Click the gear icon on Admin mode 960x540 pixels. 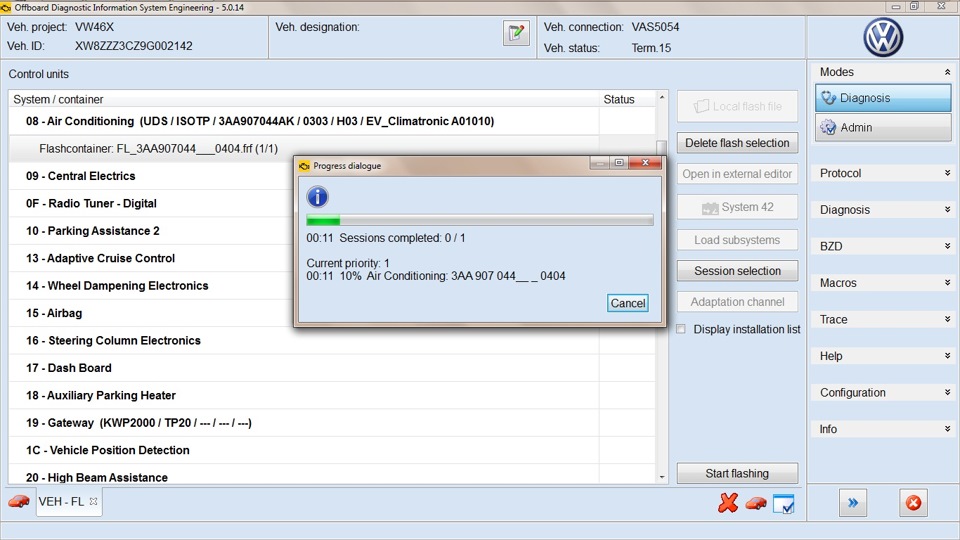coord(828,127)
